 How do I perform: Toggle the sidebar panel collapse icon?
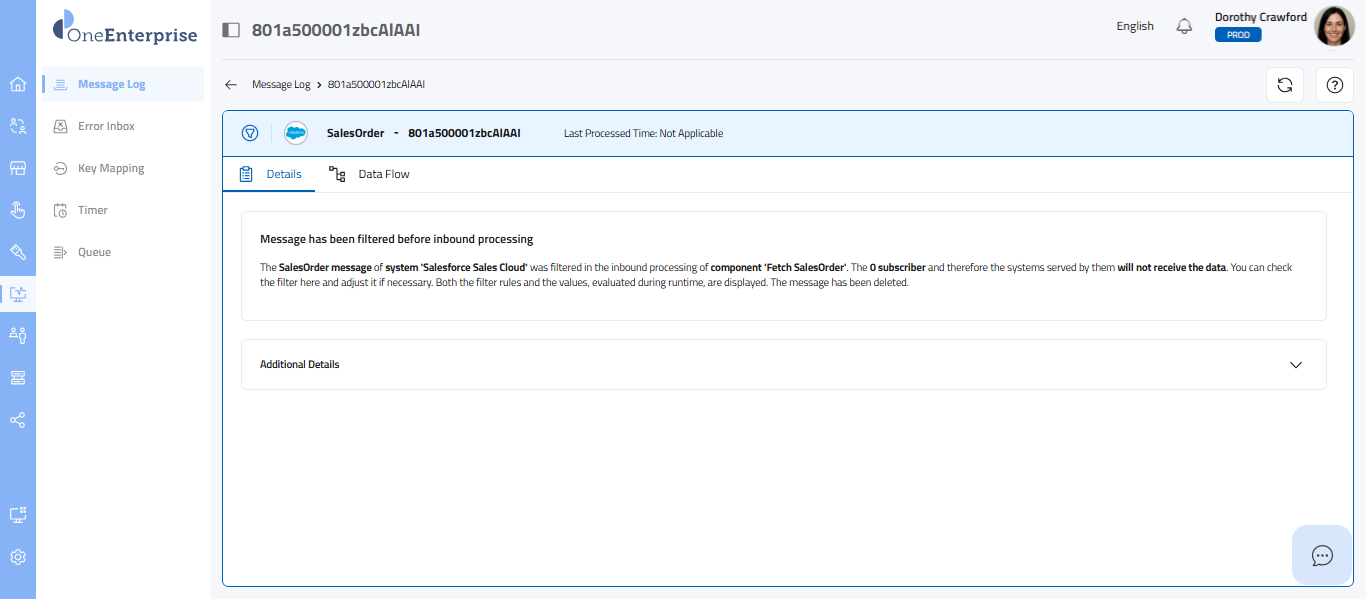[x=231, y=30]
